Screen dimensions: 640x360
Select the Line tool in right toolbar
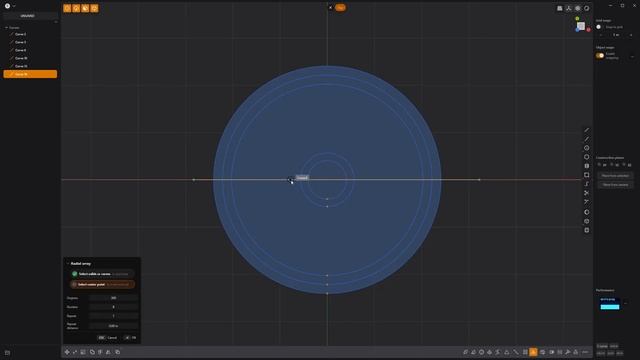(587, 130)
